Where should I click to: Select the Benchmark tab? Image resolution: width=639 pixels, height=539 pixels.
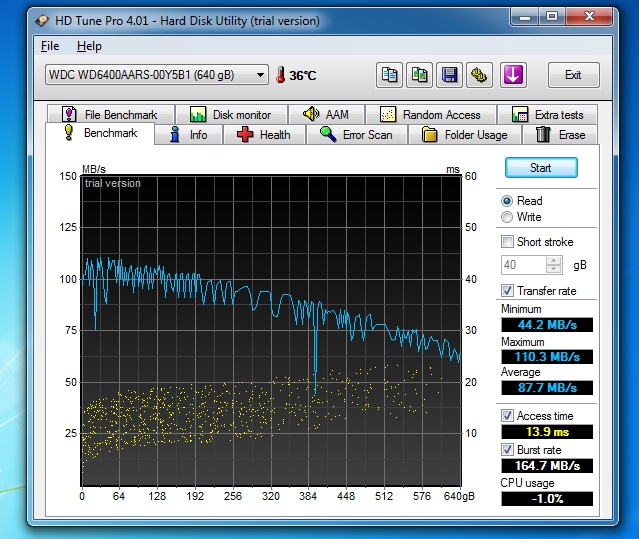[100, 133]
